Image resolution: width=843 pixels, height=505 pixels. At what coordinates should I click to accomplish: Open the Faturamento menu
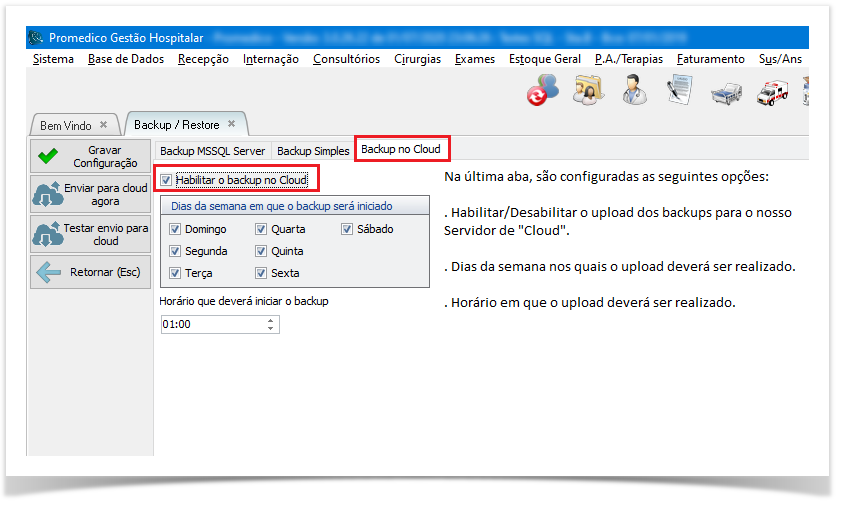(x=710, y=59)
